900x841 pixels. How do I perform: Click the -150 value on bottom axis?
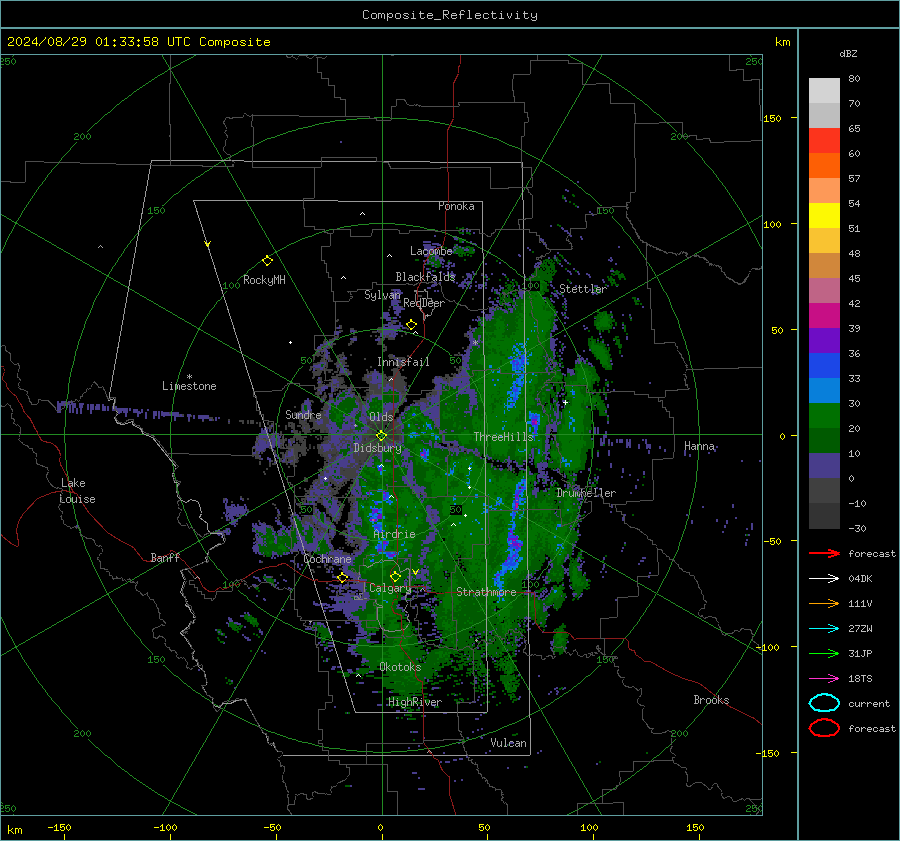point(59,827)
